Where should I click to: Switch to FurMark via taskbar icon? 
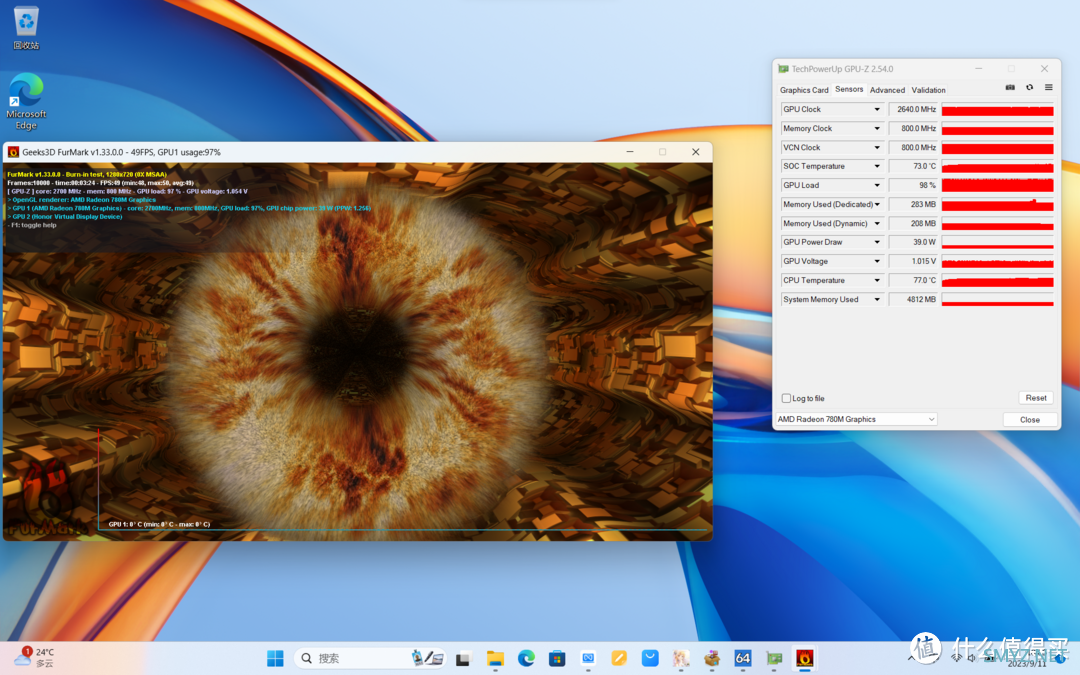pos(804,658)
